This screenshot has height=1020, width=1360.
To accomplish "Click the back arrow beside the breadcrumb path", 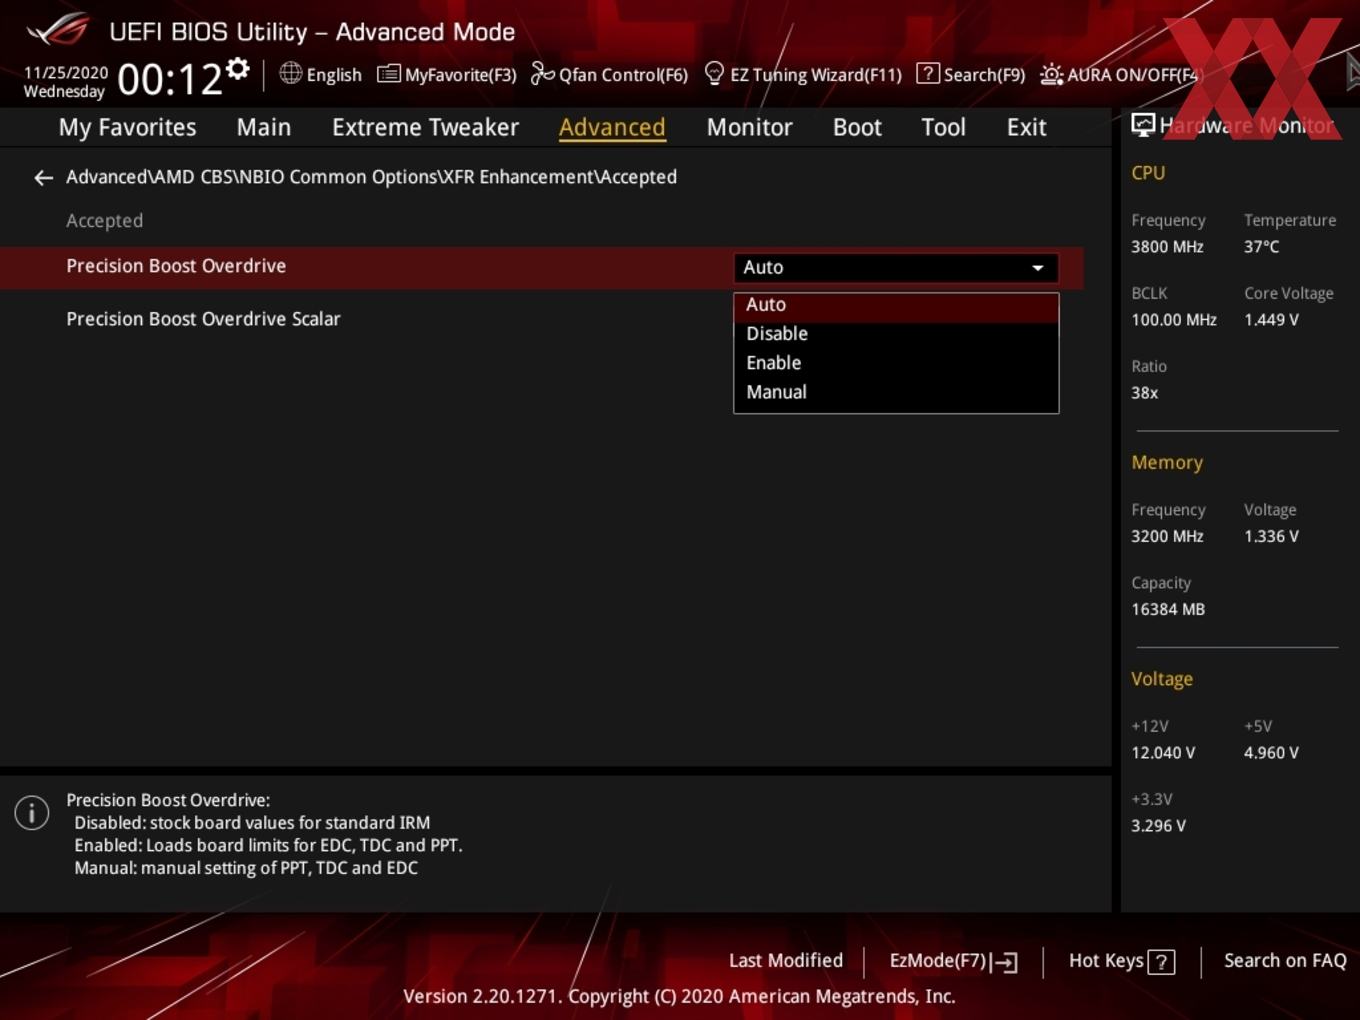I will (x=43, y=178).
